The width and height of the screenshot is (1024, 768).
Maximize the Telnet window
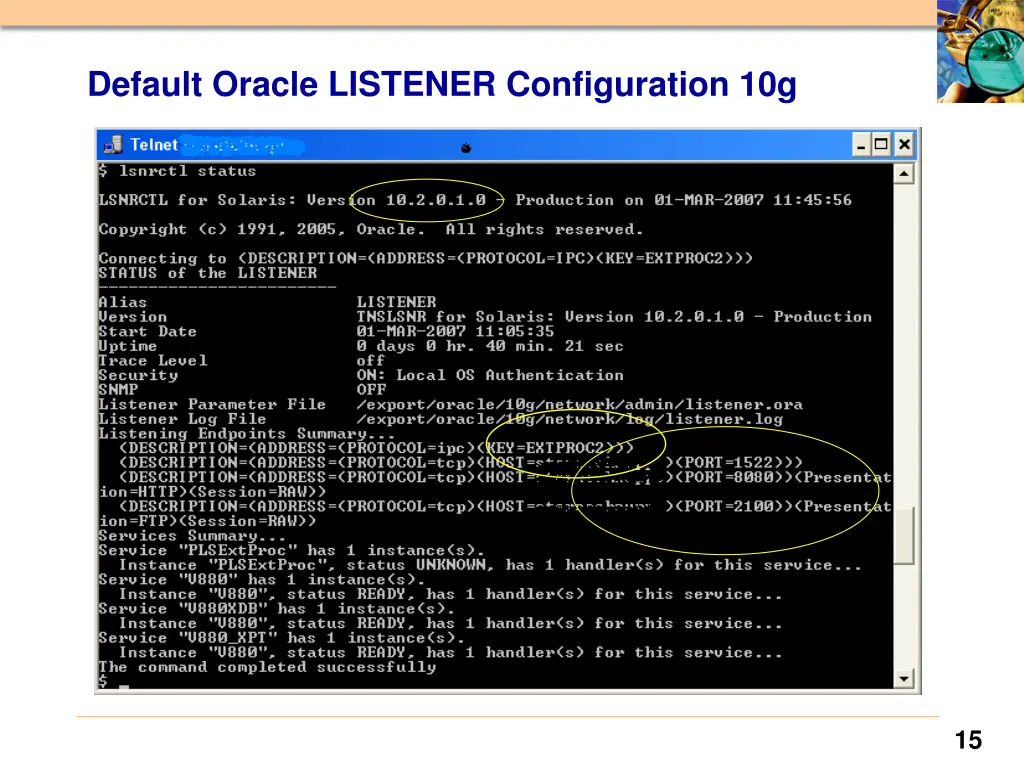(x=881, y=144)
